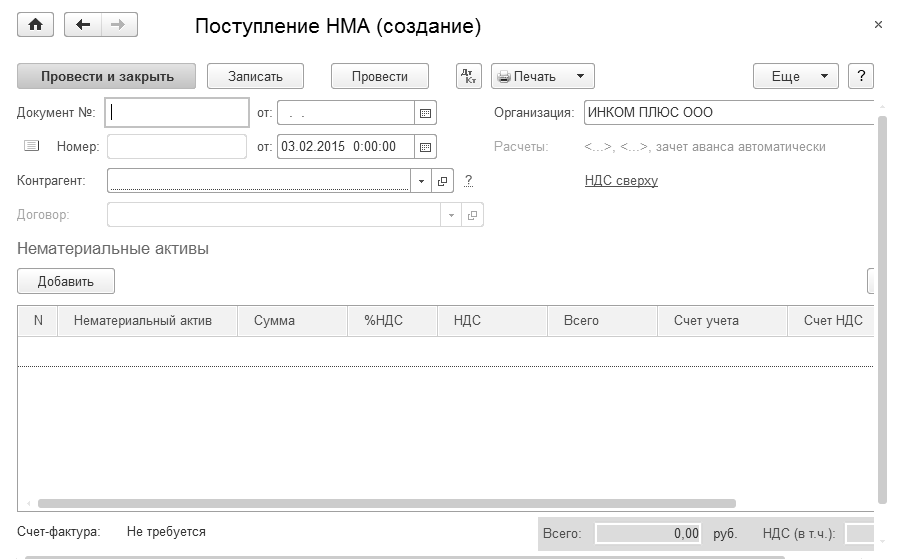This screenshot has width=899, height=559.
Task: Focus the Документ № input field
Action: point(177,112)
